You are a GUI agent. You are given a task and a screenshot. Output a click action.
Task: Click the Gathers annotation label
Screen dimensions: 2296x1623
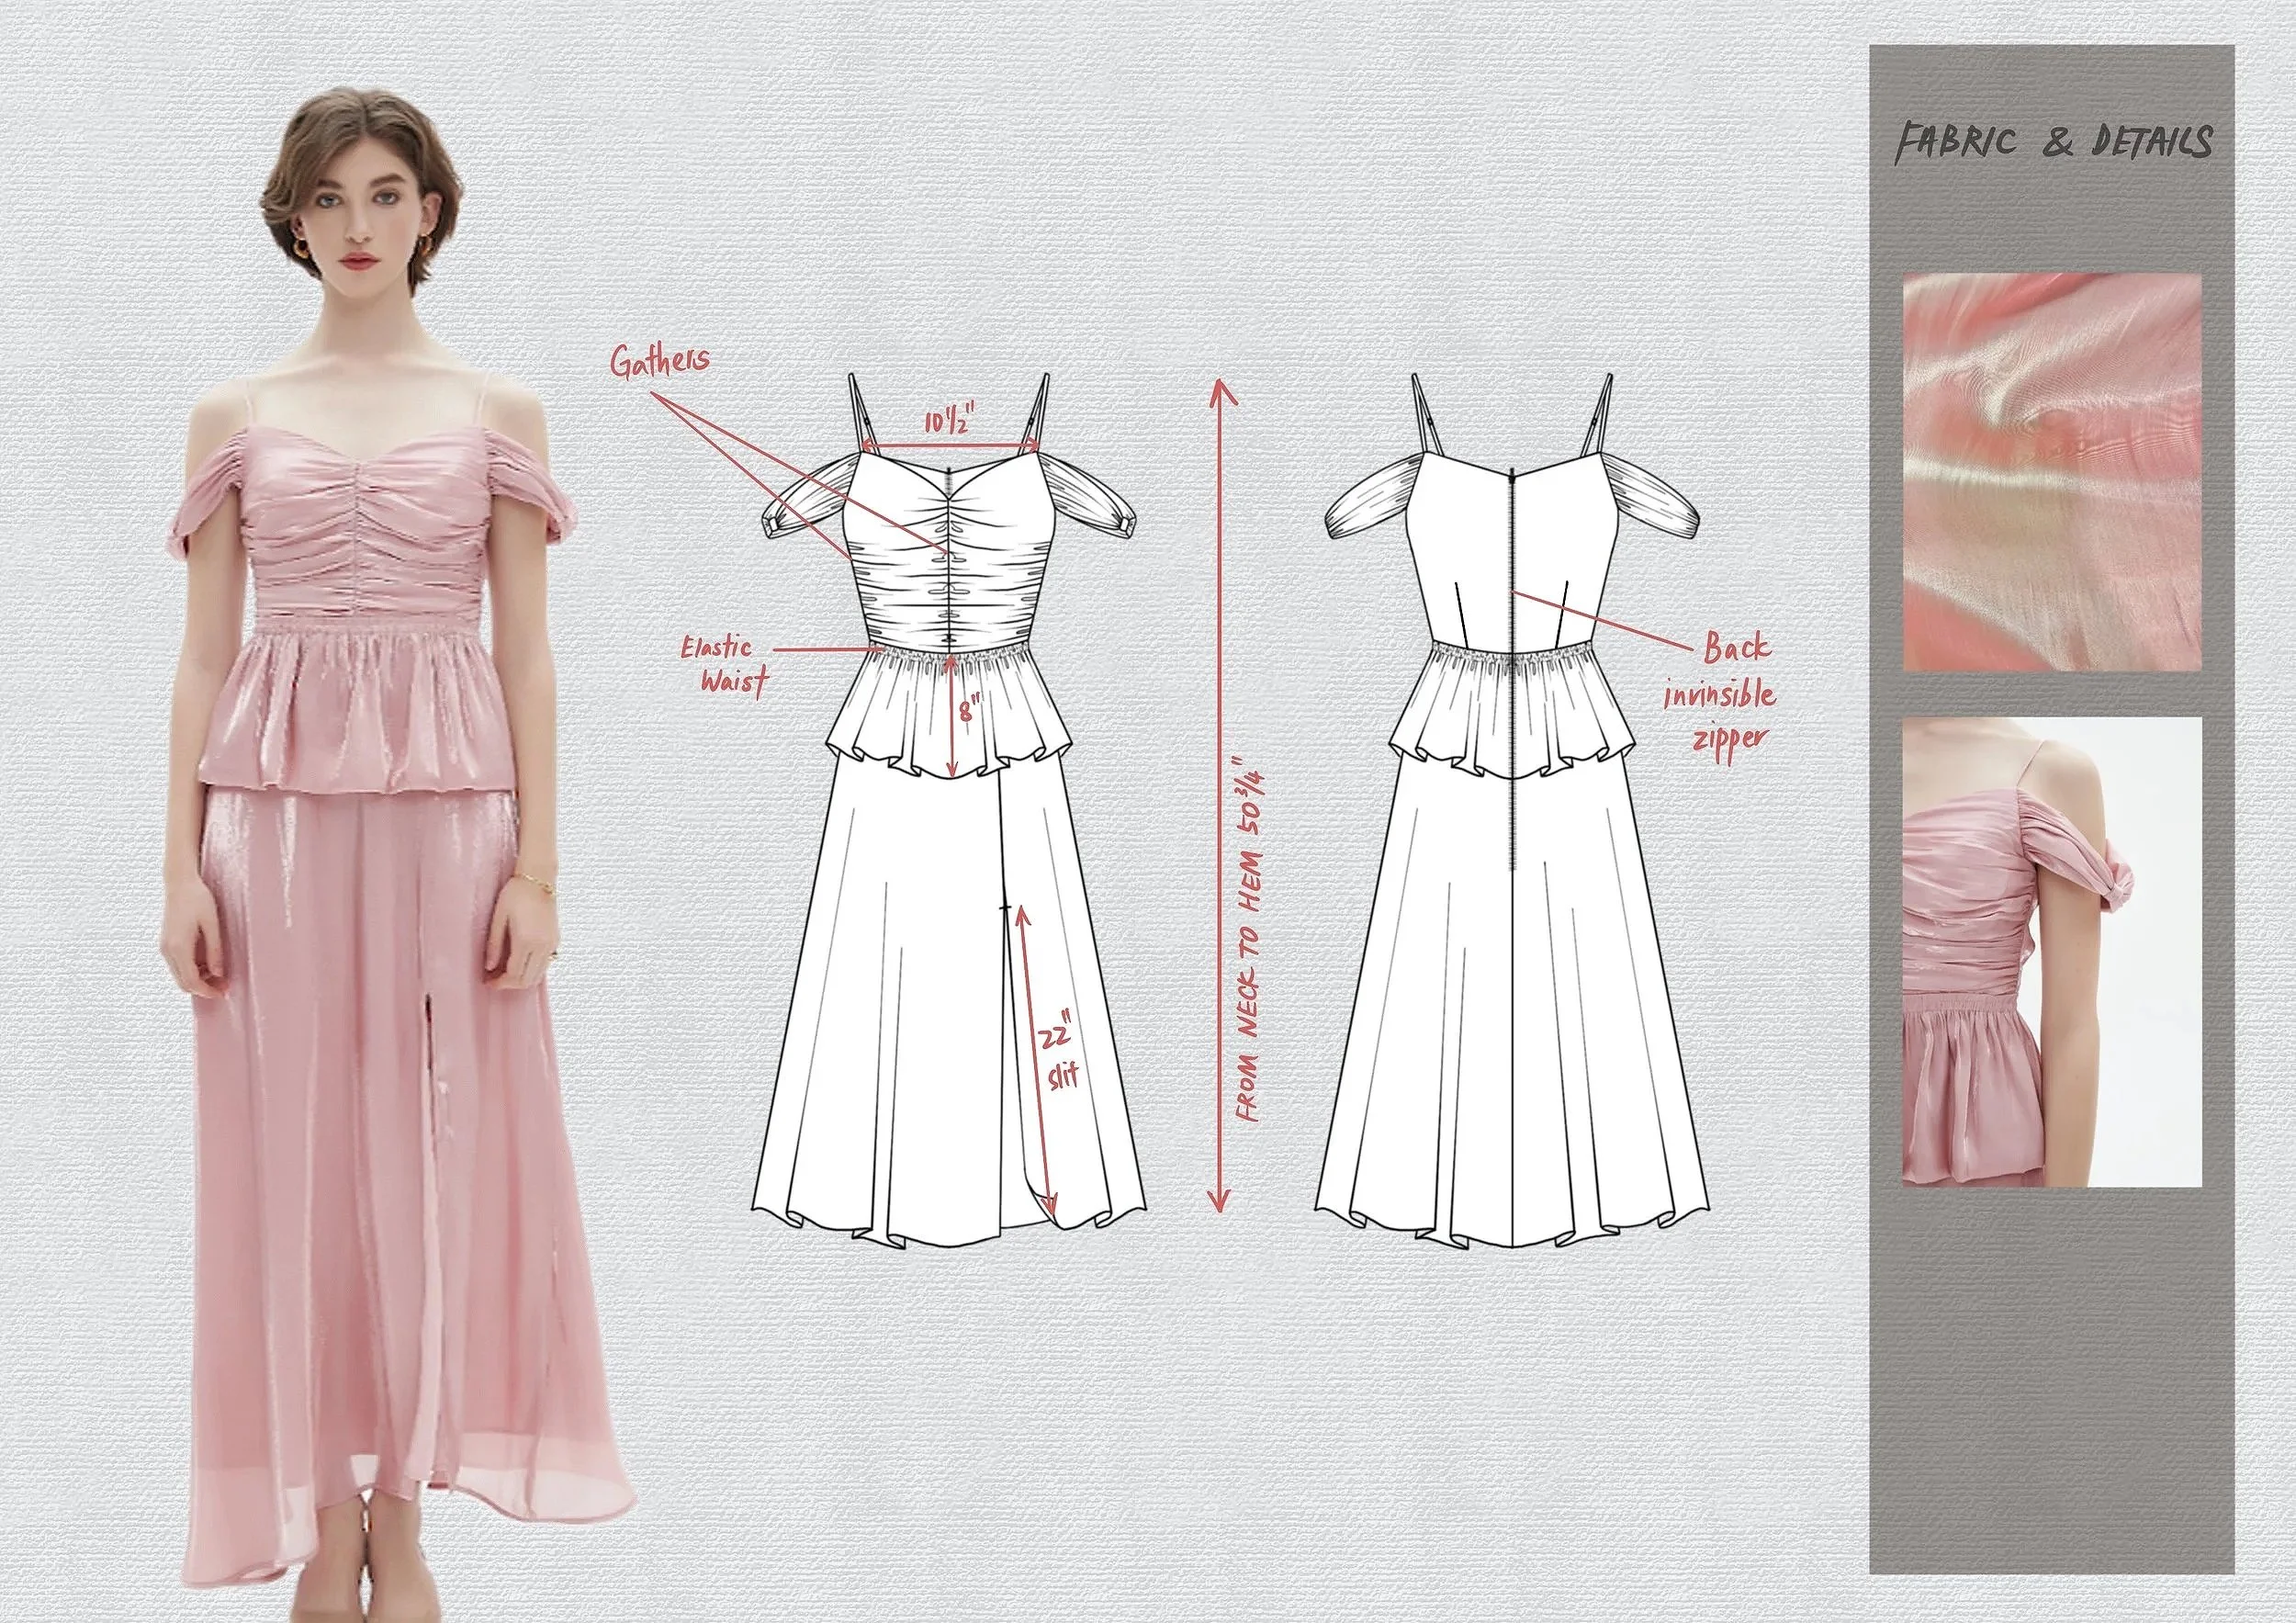(x=660, y=362)
